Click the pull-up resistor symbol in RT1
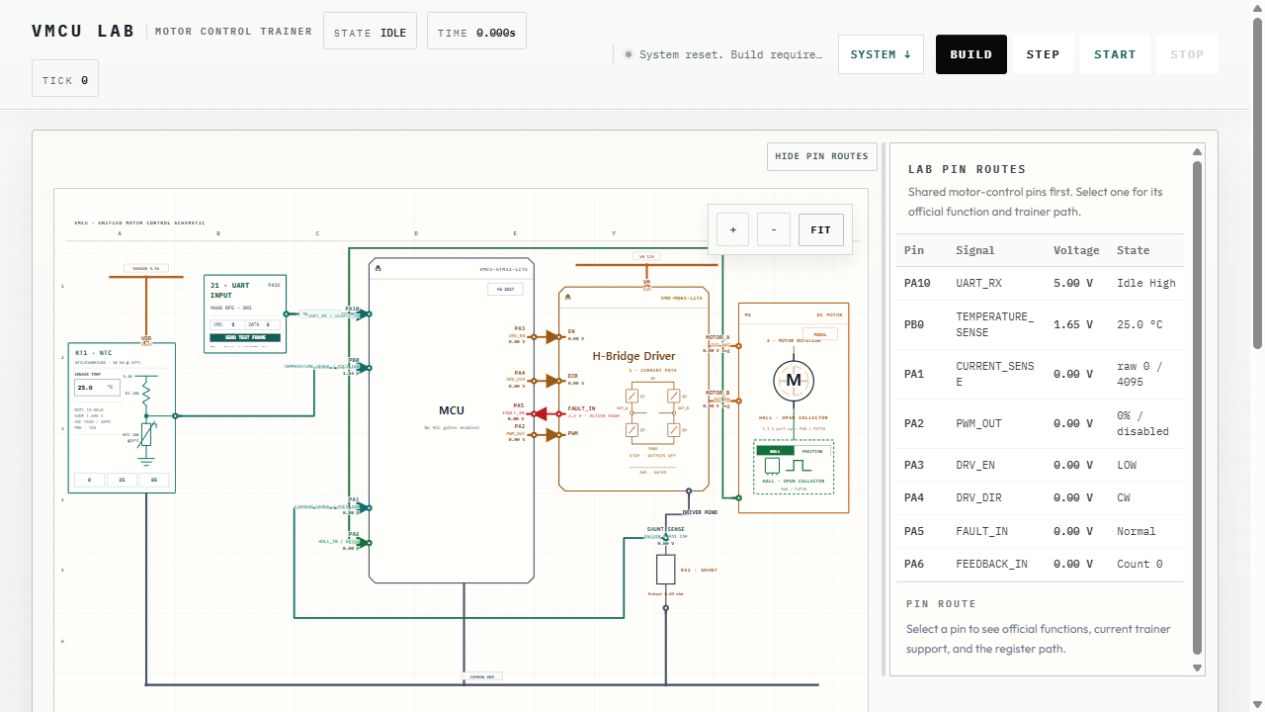Screen dimensions: 1265x712 click(x=147, y=395)
